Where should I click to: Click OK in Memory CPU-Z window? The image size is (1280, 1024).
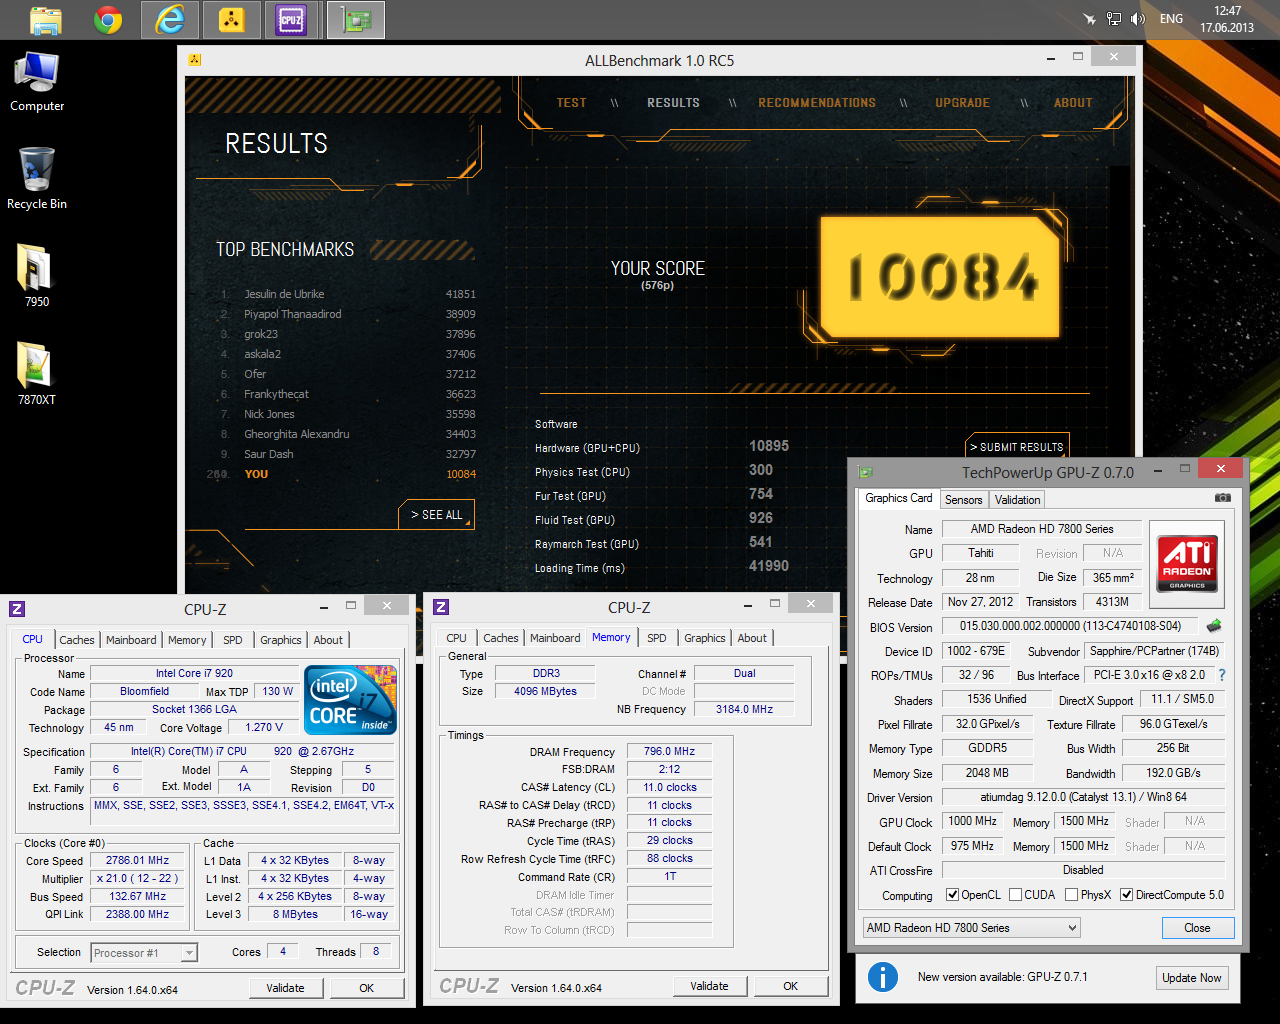[790, 986]
